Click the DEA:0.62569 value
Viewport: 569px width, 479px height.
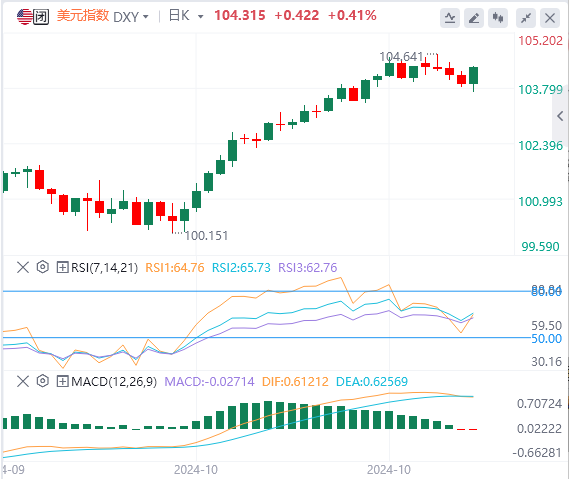coord(372,381)
